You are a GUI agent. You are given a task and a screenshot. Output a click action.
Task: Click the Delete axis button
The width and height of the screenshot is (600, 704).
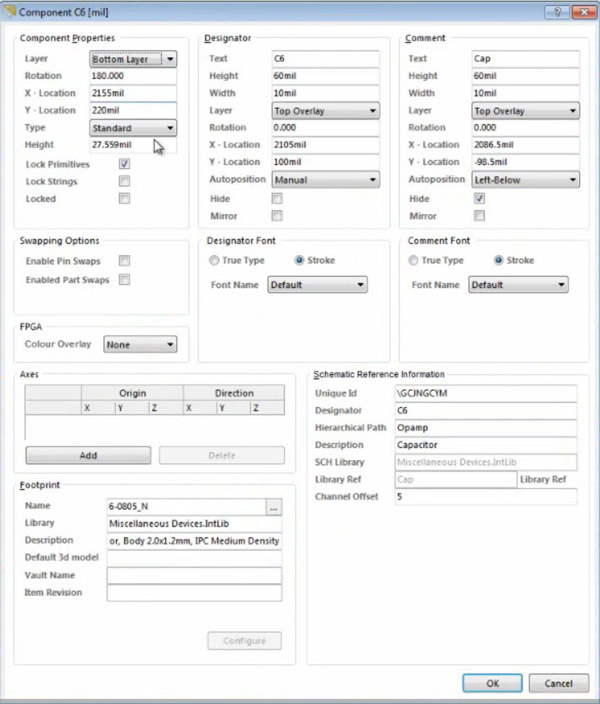tap(222, 455)
